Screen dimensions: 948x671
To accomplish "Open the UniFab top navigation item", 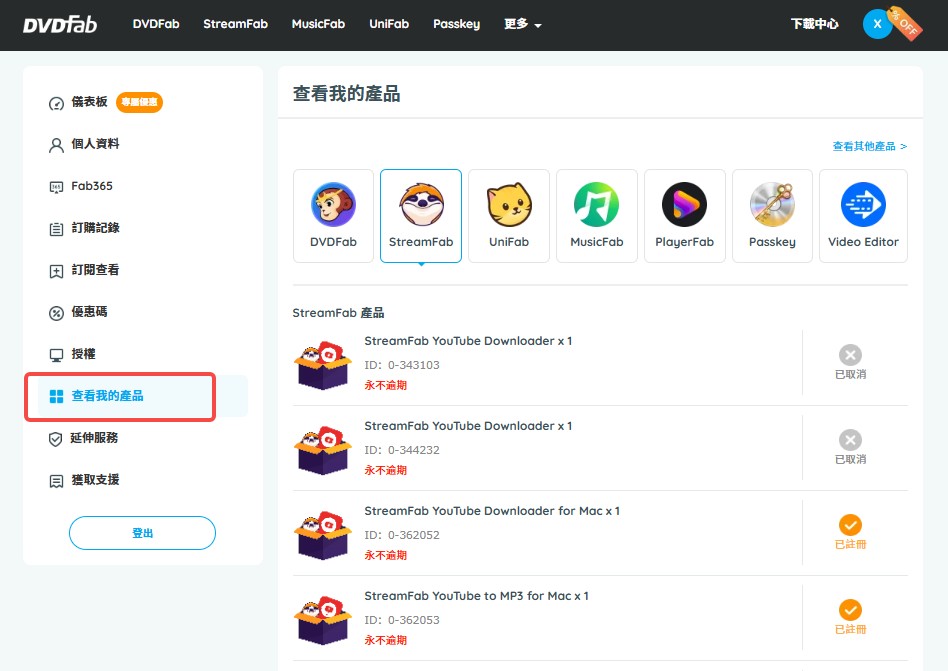I will (389, 24).
